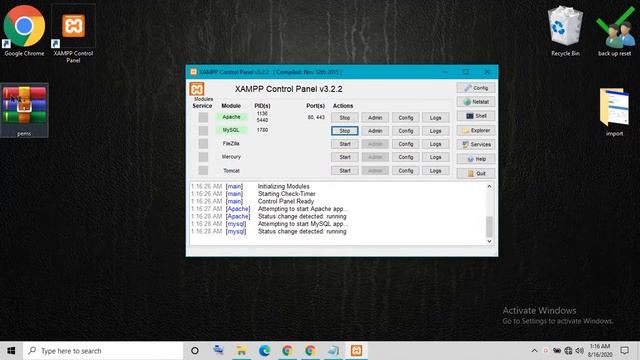Switch to XAMPP taskbar button
This screenshot has width=640, height=360.
[356, 351]
